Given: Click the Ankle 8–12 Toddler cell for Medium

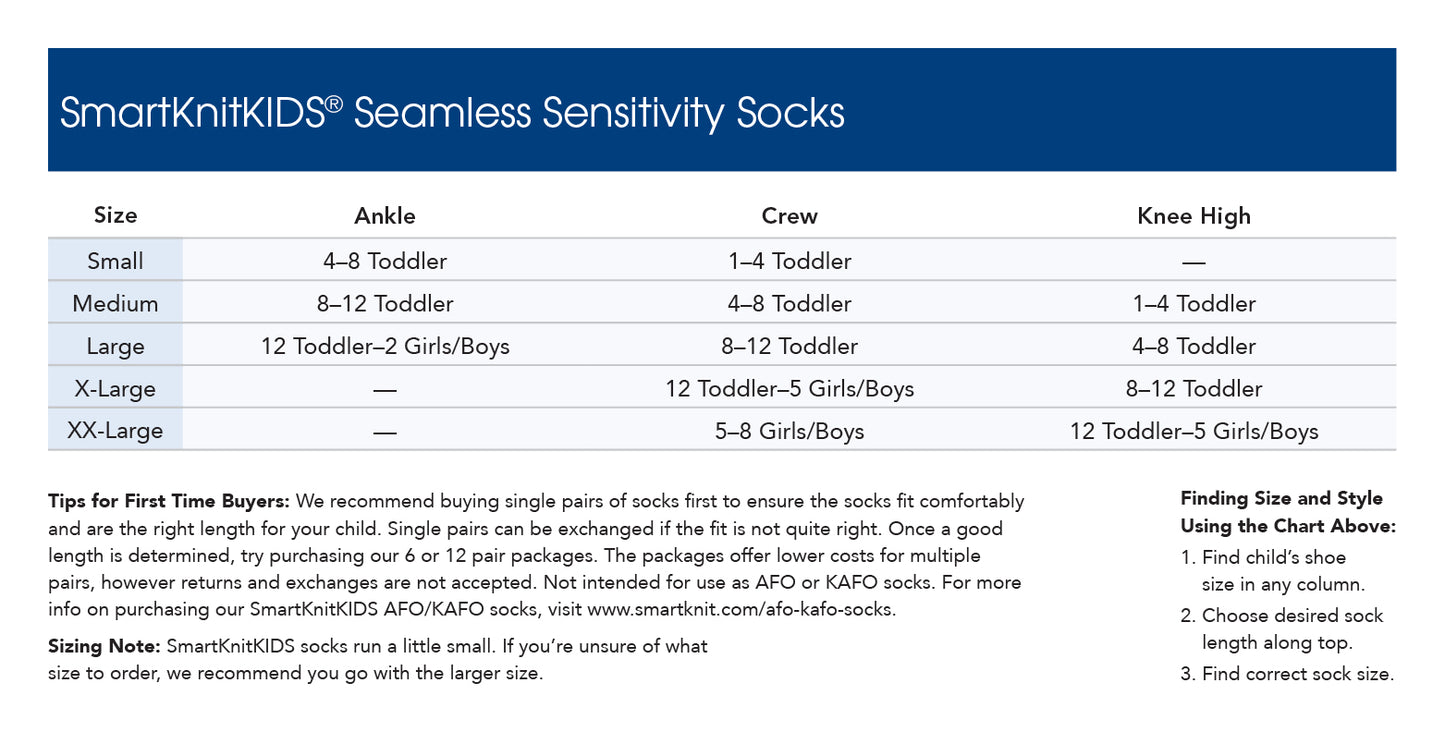Looking at the screenshot, I should point(385,304).
